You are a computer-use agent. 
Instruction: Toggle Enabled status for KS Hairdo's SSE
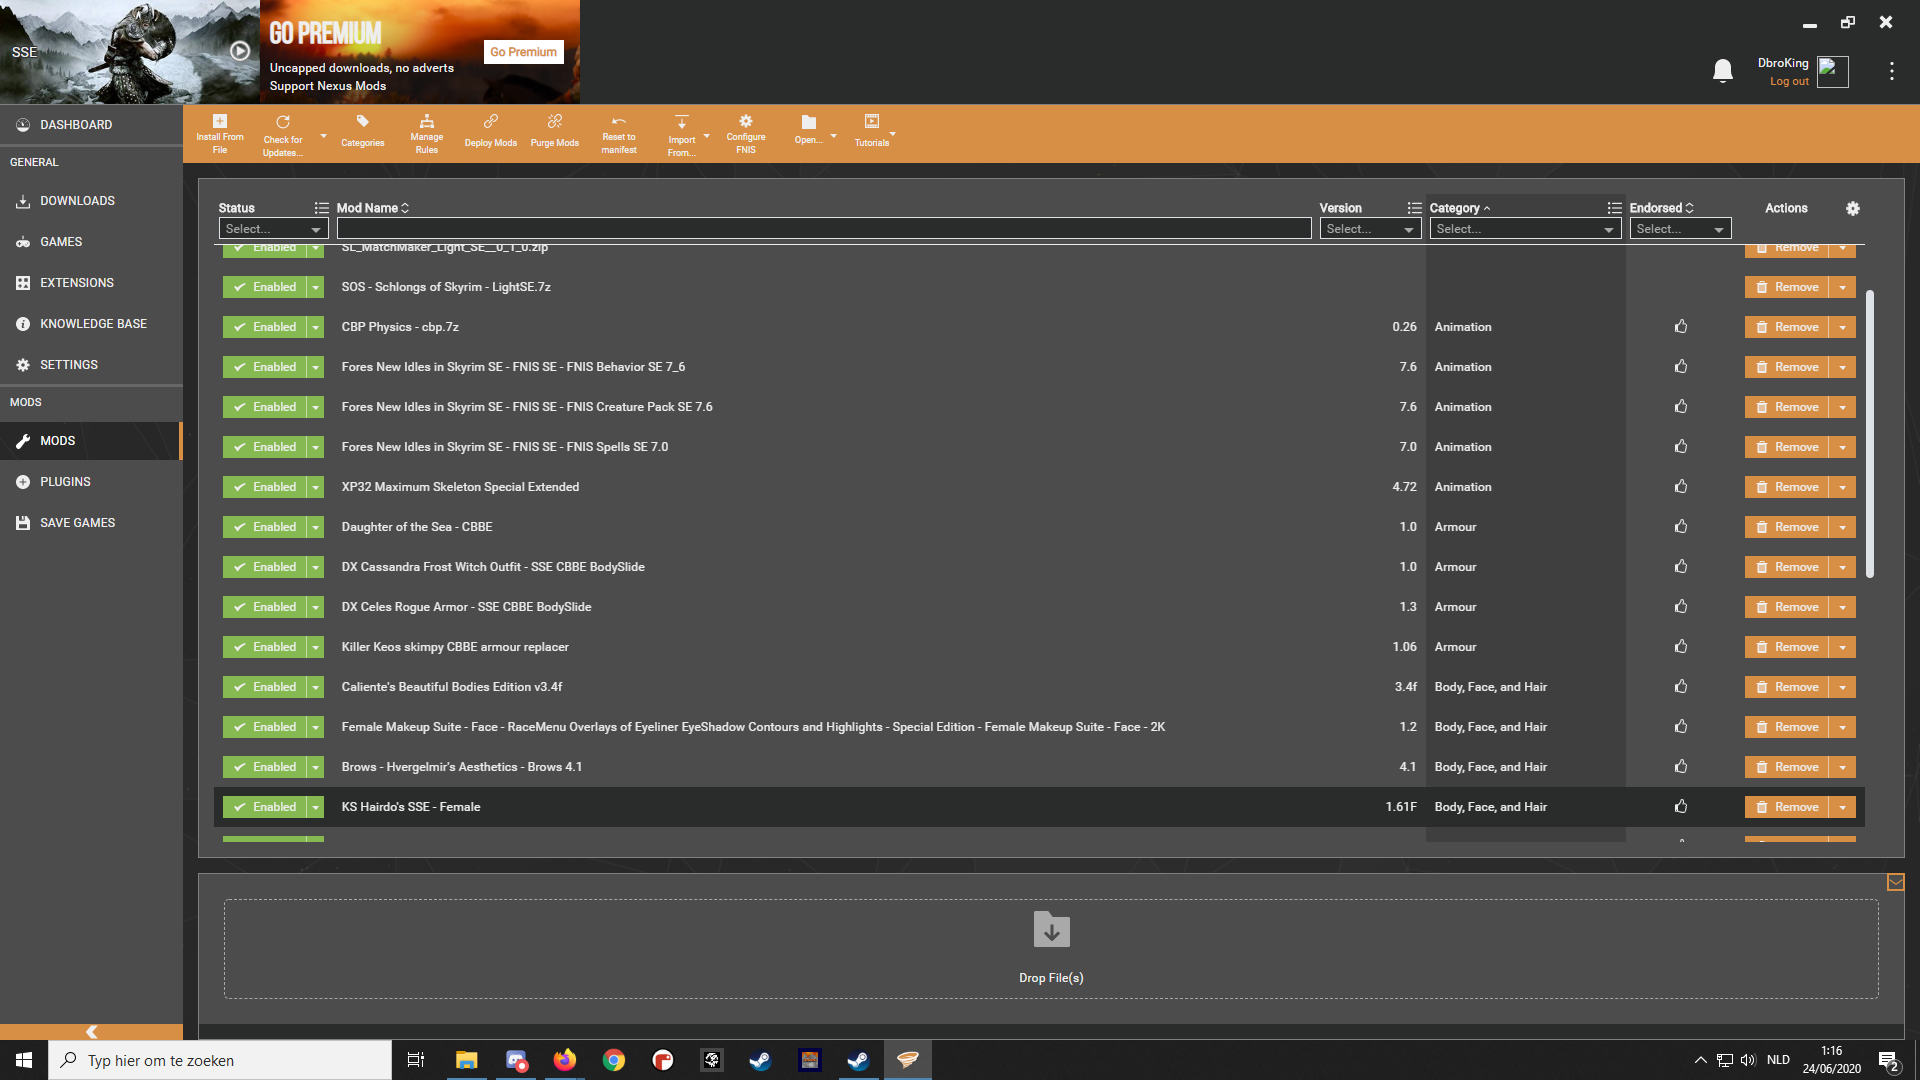coord(265,807)
